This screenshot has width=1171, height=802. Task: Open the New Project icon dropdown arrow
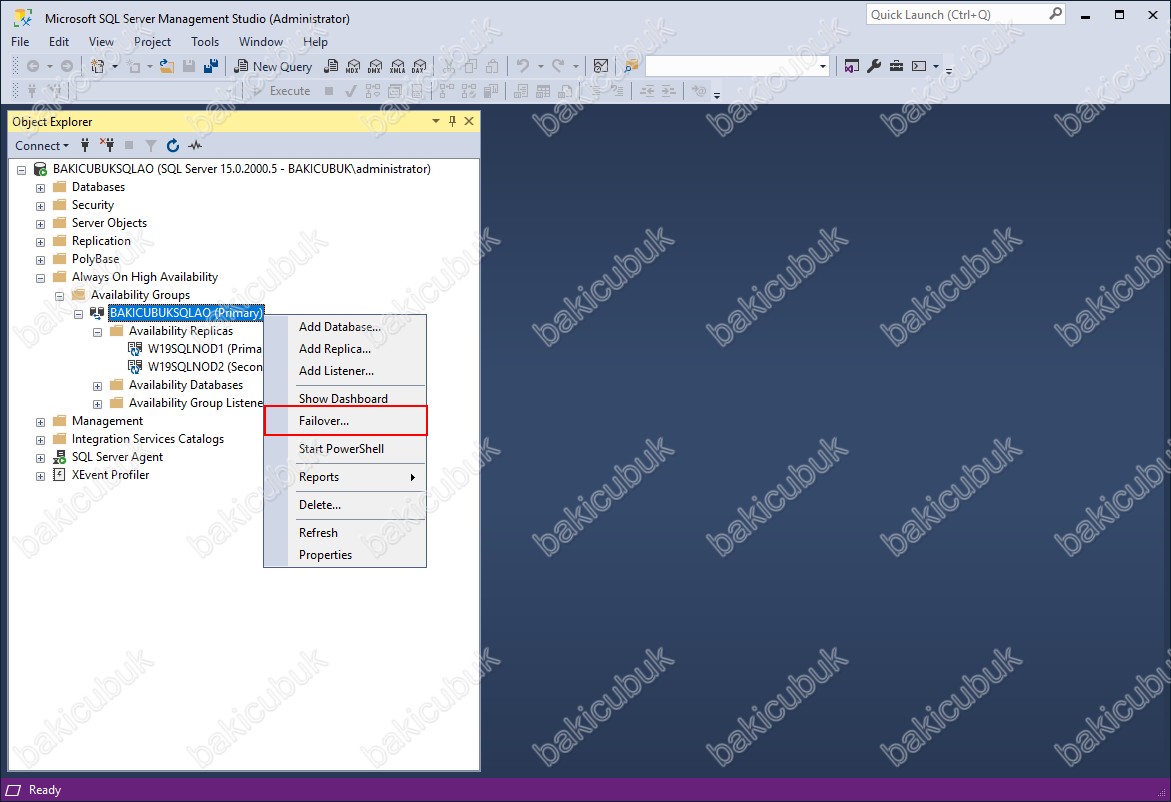click(x=115, y=66)
